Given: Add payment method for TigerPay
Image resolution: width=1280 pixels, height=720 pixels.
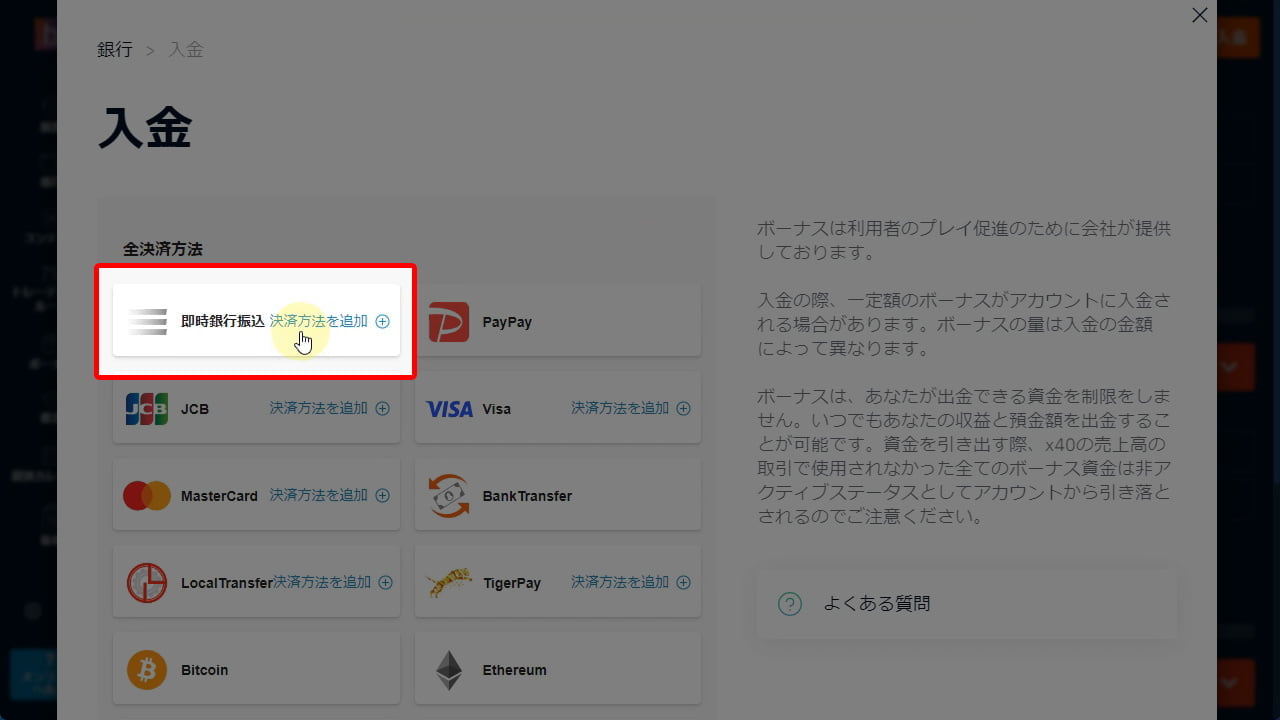Looking at the screenshot, I should (x=620, y=582).
